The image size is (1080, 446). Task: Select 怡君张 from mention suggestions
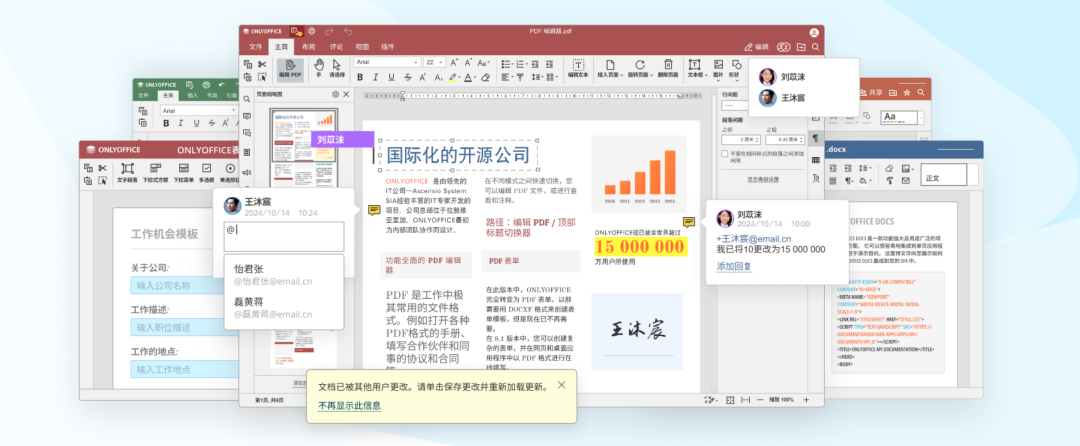coord(283,274)
